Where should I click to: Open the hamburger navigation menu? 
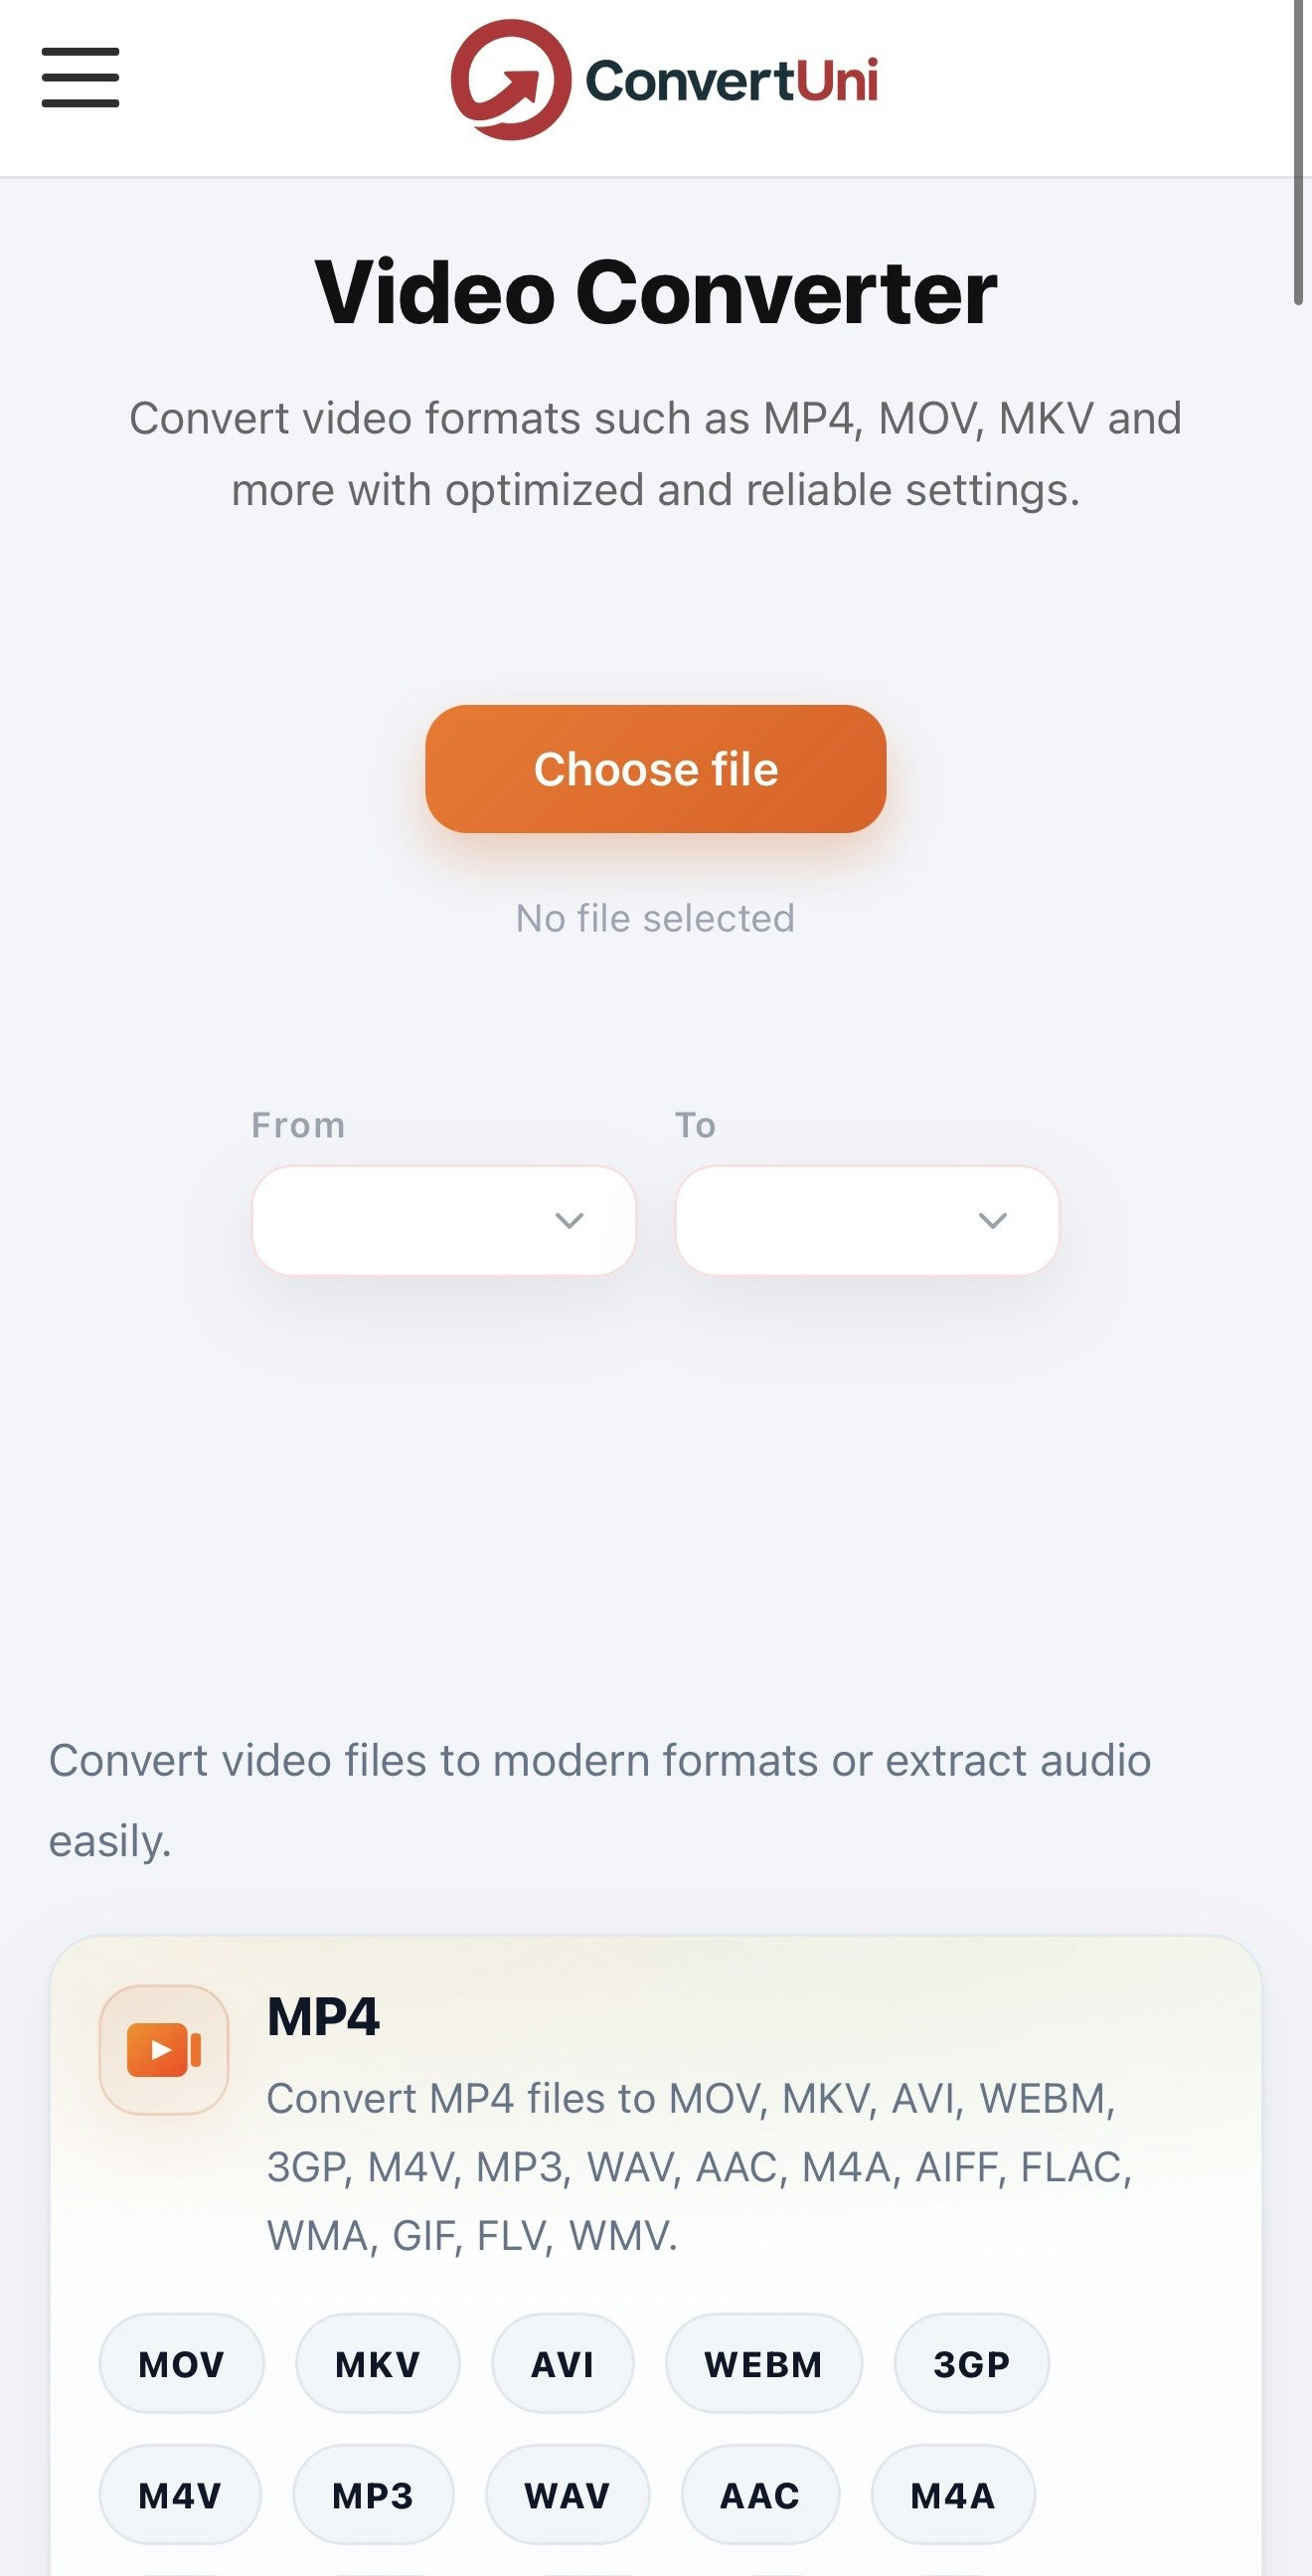(x=80, y=77)
